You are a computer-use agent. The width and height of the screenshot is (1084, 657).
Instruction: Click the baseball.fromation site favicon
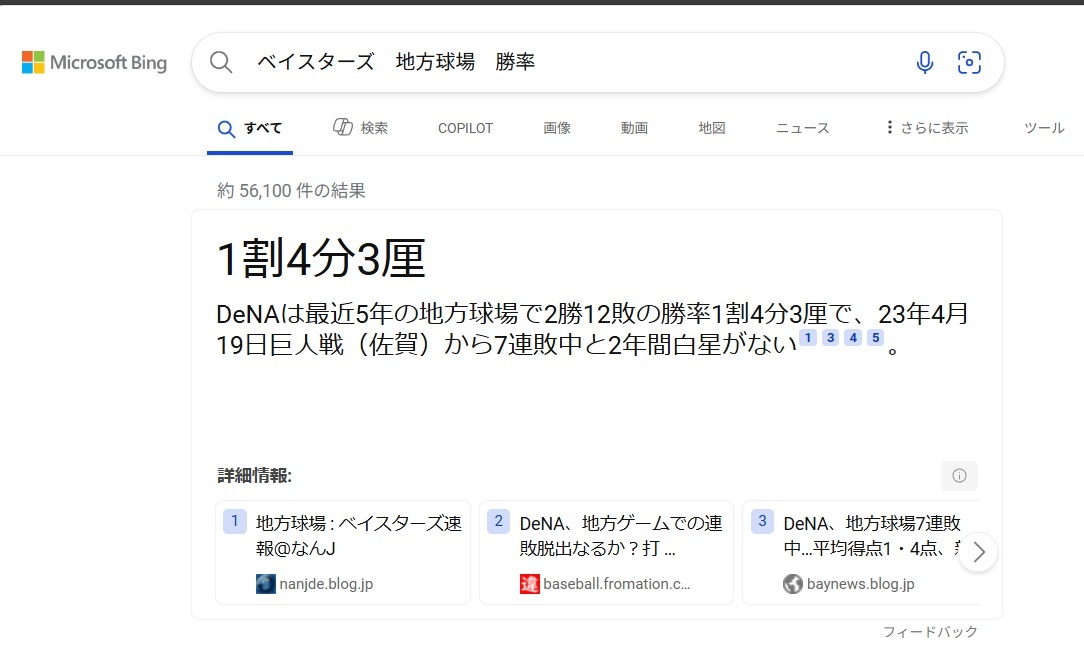pyautogui.click(x=530, y=584)
